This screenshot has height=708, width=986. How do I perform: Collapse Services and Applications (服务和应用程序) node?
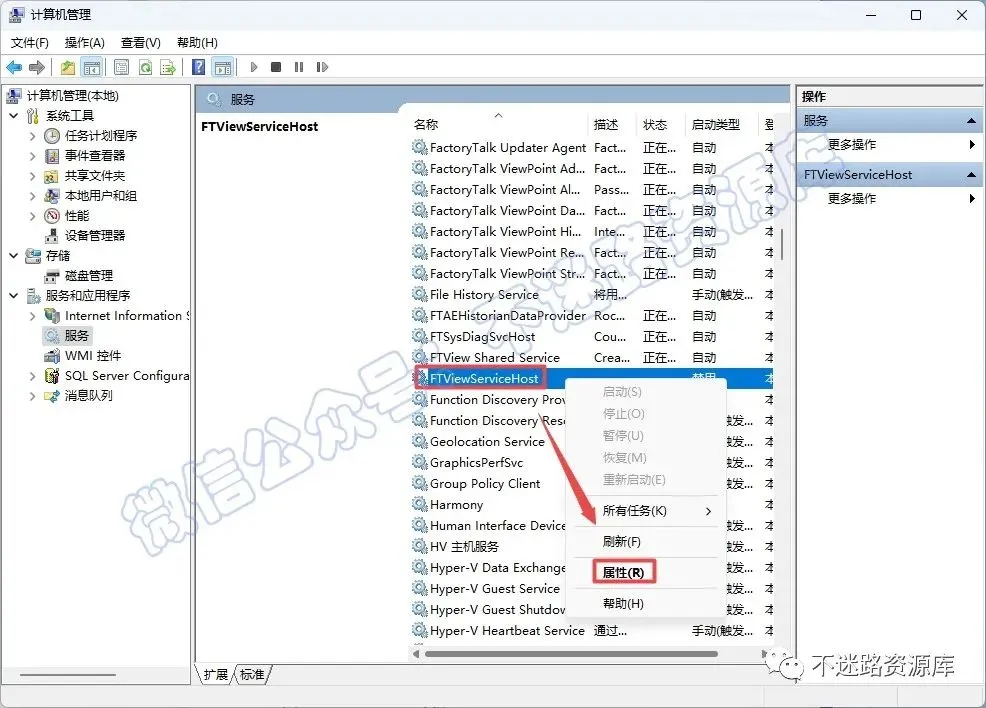14,296
